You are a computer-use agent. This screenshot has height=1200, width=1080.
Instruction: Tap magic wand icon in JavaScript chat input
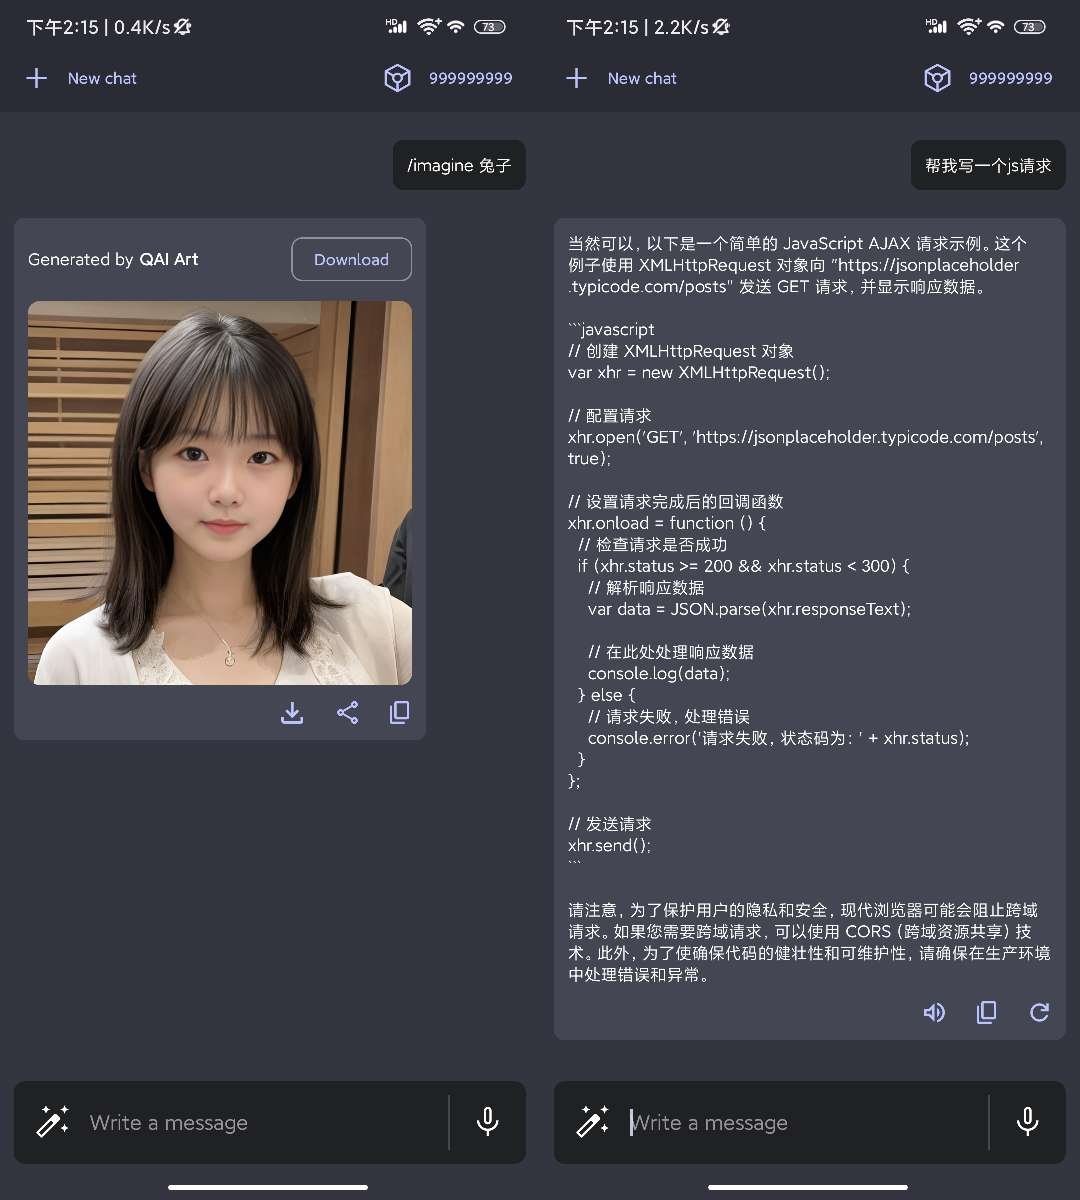click(x=593, y=1122)
